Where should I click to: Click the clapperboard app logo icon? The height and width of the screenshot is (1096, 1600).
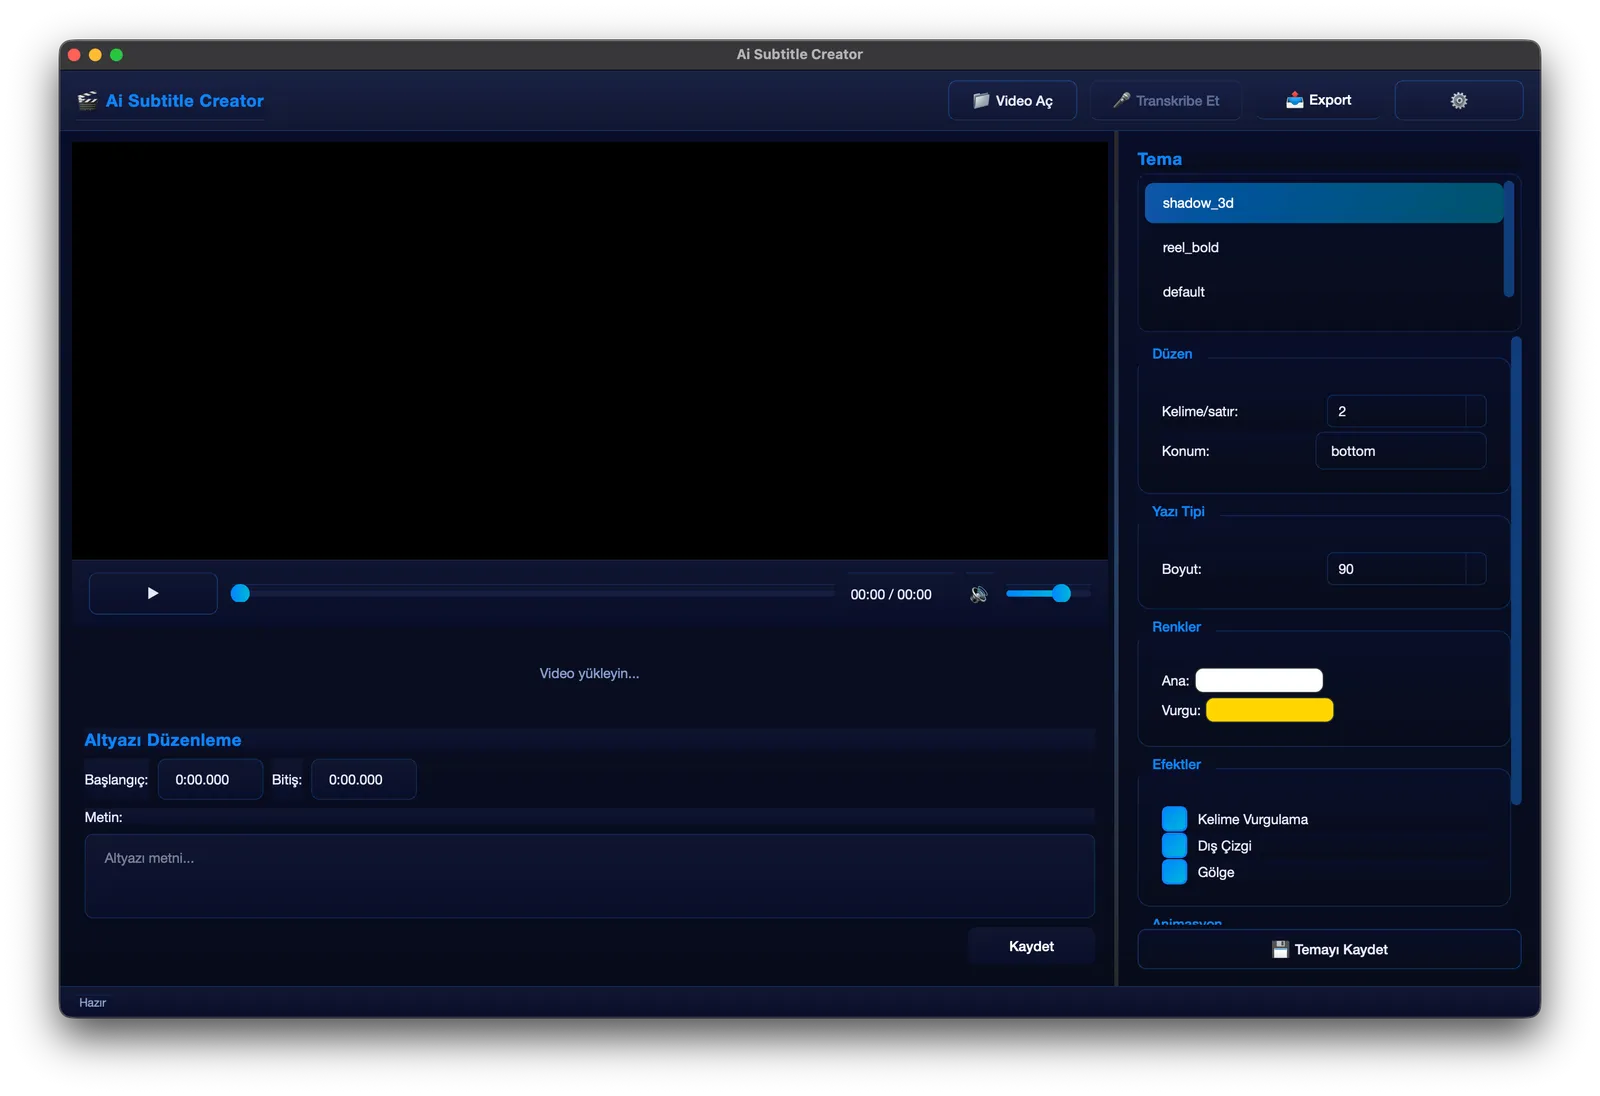(x=88, y=100)
